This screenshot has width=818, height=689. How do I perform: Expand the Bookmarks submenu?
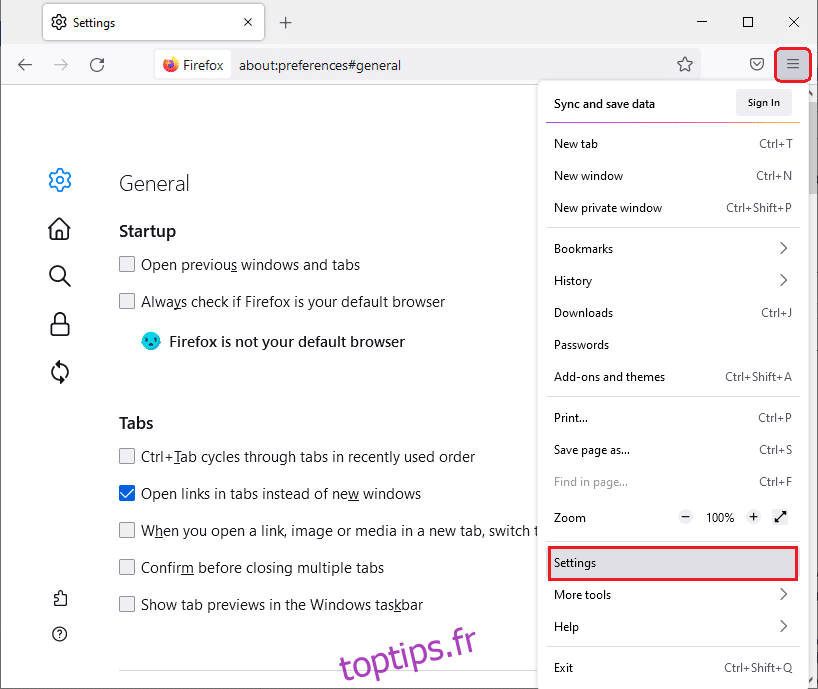(672, 248)
